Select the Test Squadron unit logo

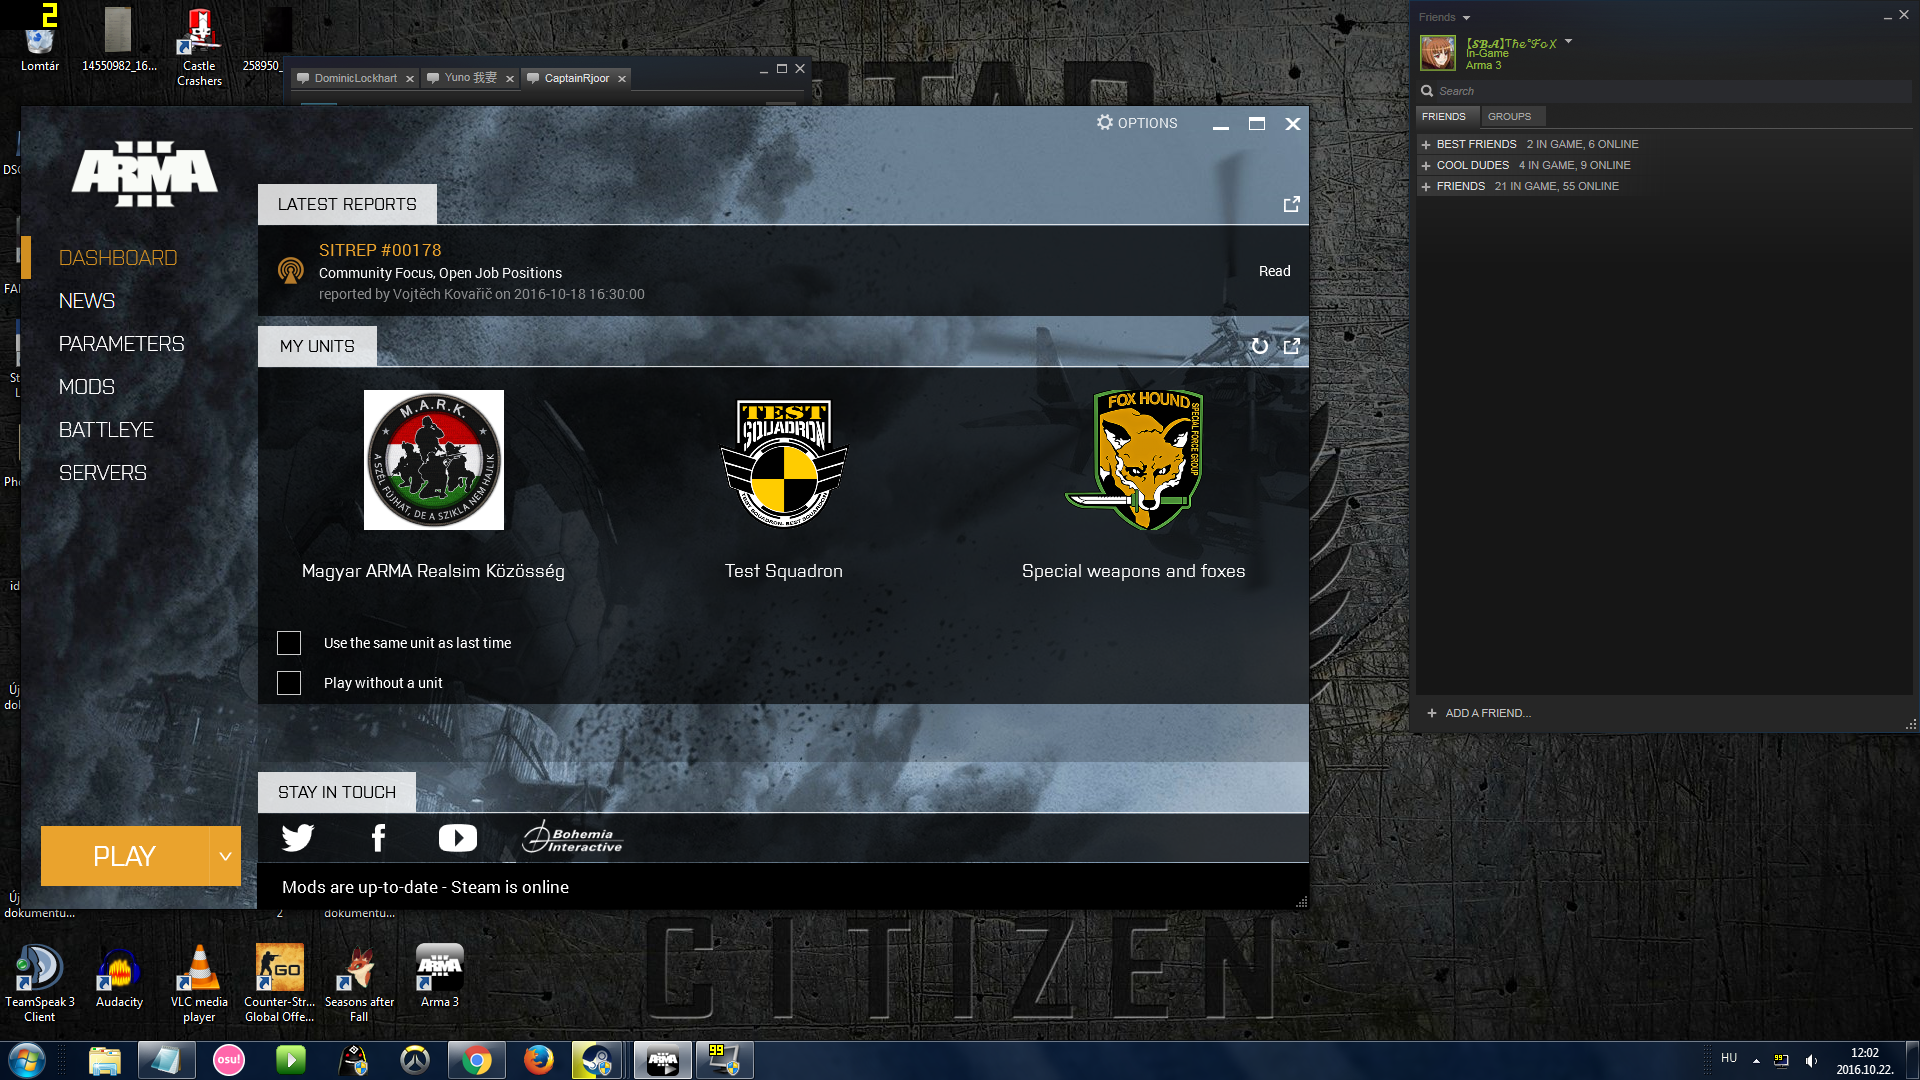click(784, 461)
